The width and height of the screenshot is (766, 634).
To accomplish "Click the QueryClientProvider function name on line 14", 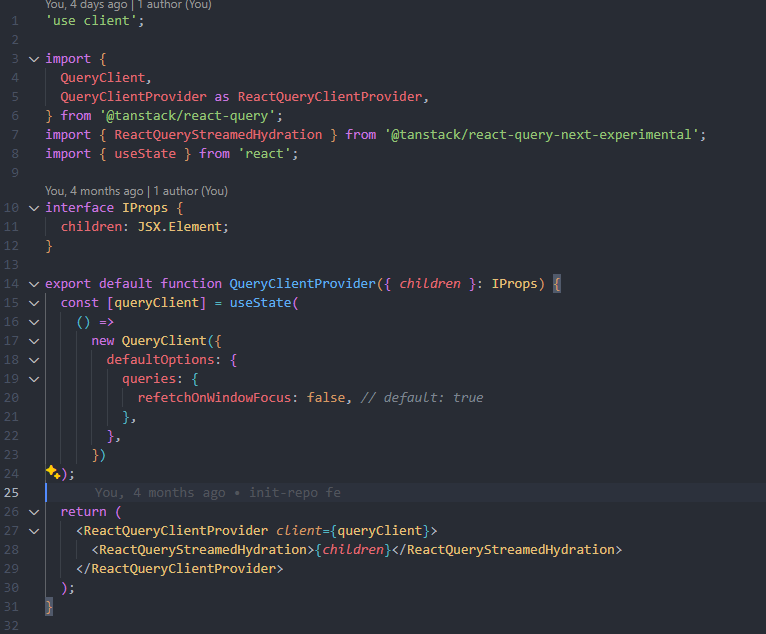I will click(302, 284).
